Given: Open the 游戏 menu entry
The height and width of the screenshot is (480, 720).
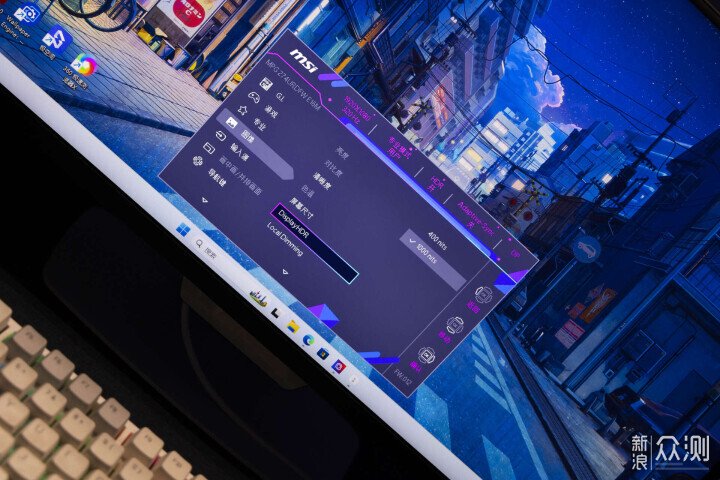Looking at the screenshot, I should point(271,111).
